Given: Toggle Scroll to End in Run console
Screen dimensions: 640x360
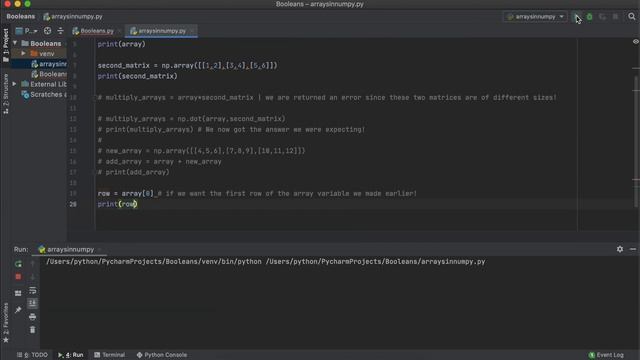Looking at the screenshot, I should tap(33, 303).
